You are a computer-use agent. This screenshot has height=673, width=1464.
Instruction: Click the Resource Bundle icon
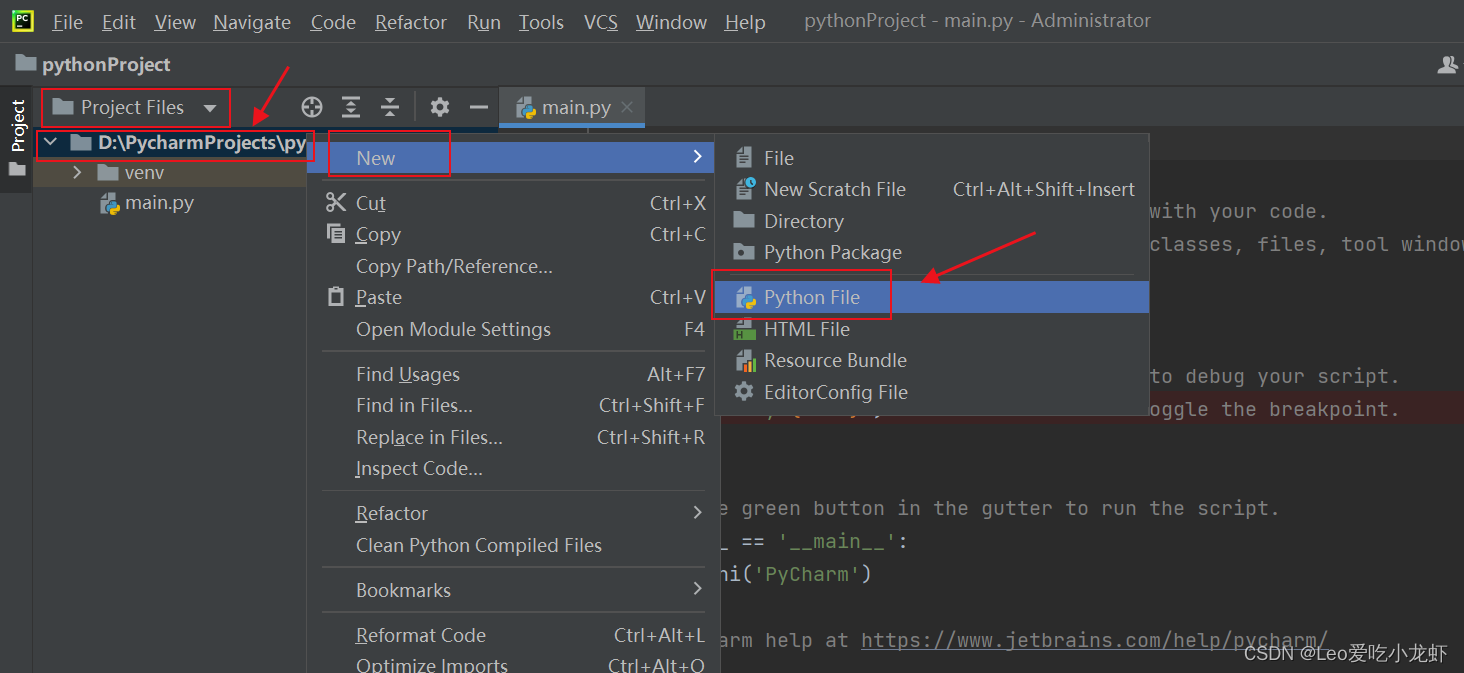(745, 360)
